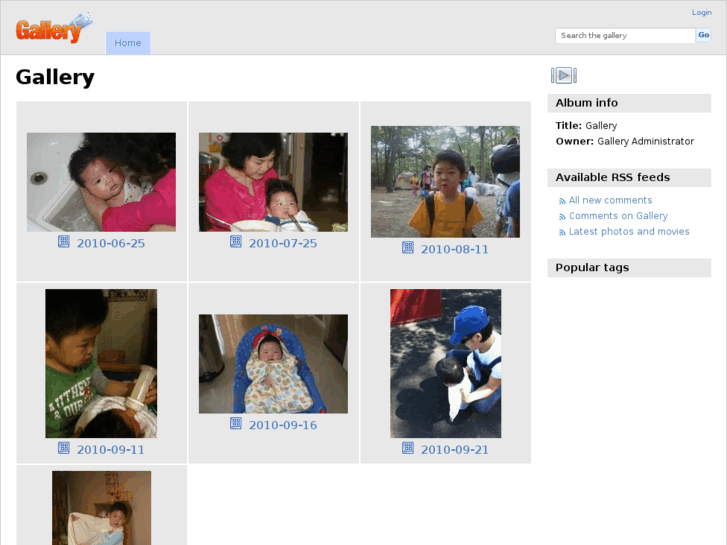The image size is (727, 545).
Task: Open baby bath thumbnail for 2010-06-25
Action: [101, 182]
